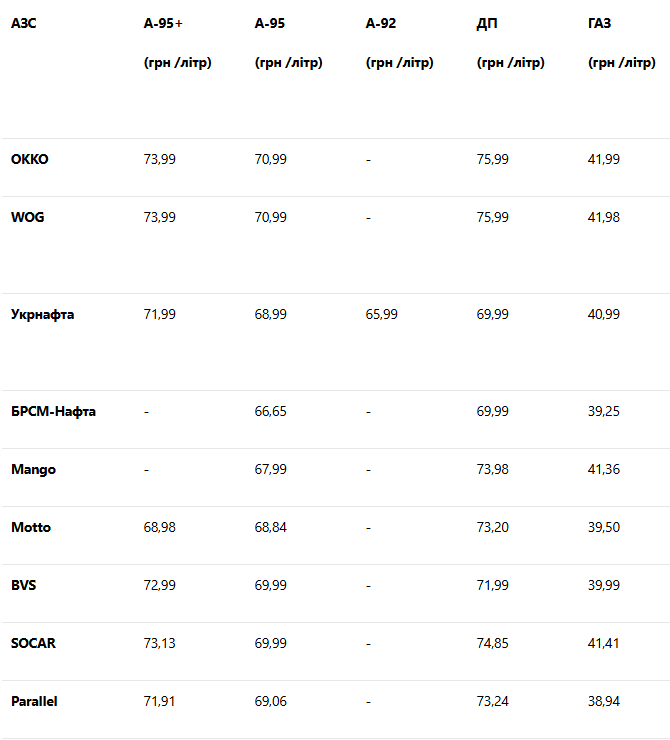
Task: Select the Motto row label
Action: (x=31, y=527)
